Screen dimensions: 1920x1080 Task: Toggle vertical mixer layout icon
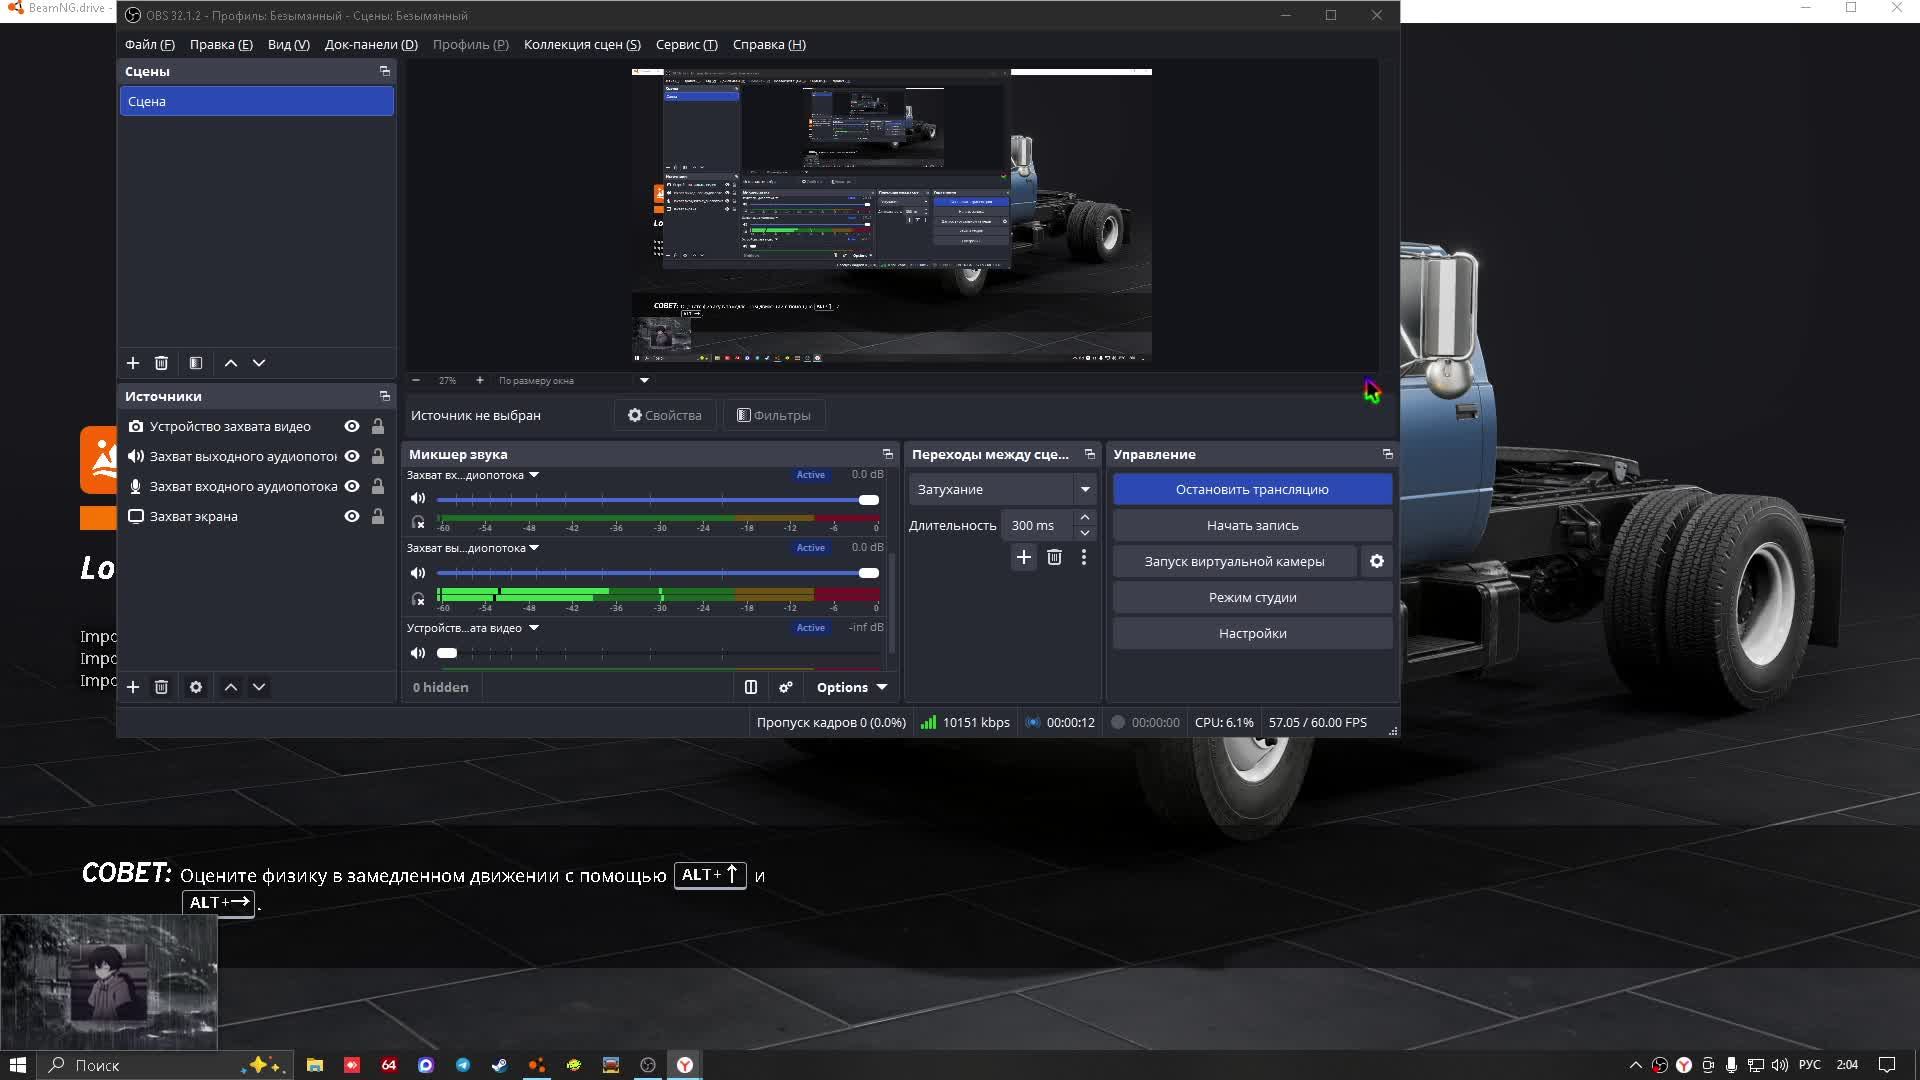(751, 687)
